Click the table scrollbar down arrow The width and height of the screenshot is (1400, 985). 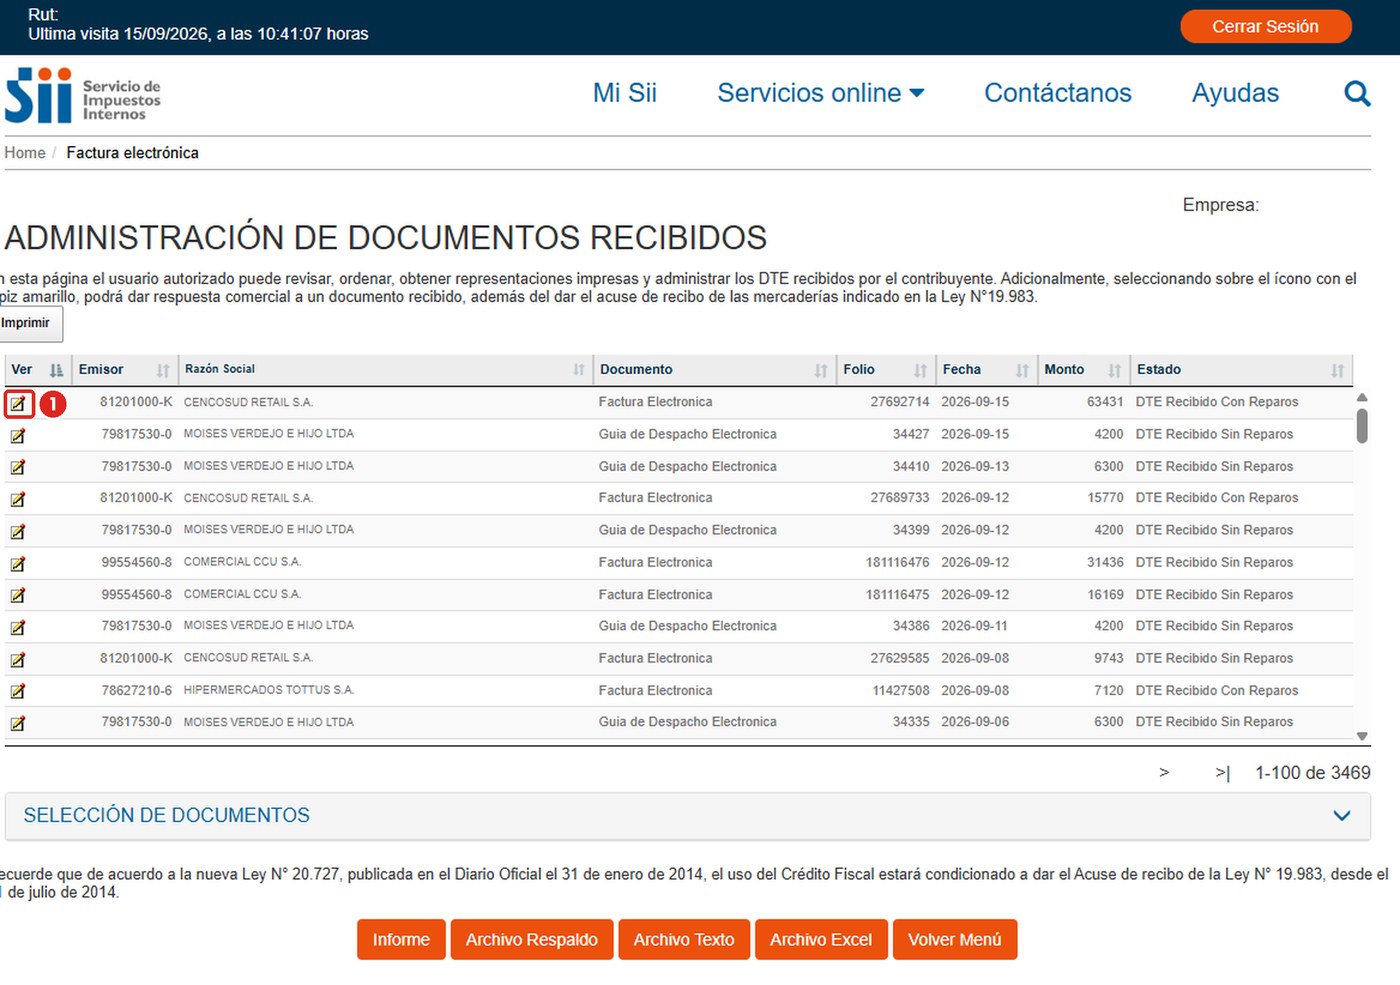(x=1362, y=736)
